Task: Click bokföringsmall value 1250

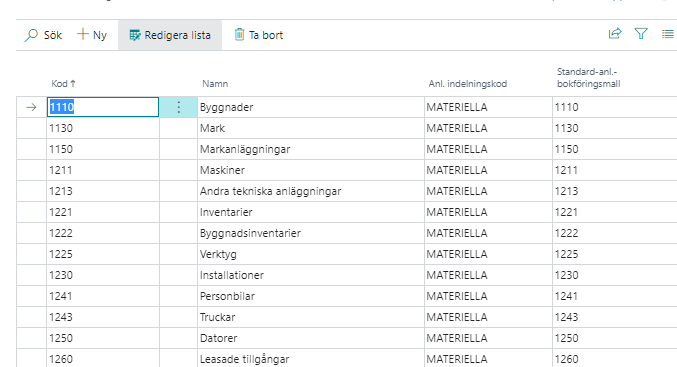Action: point(566,339)
